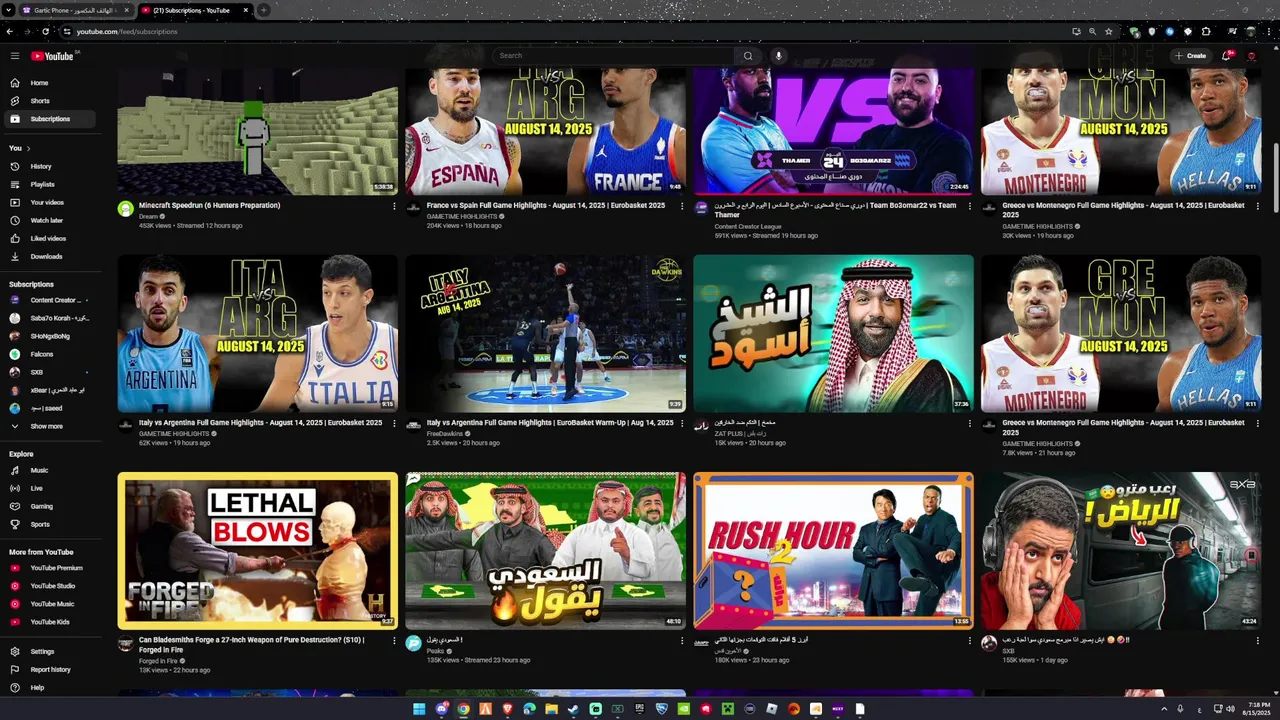Screen dimensions: 1280x720
Task: Click the YouTube search field
Action: tap(615, 56)
